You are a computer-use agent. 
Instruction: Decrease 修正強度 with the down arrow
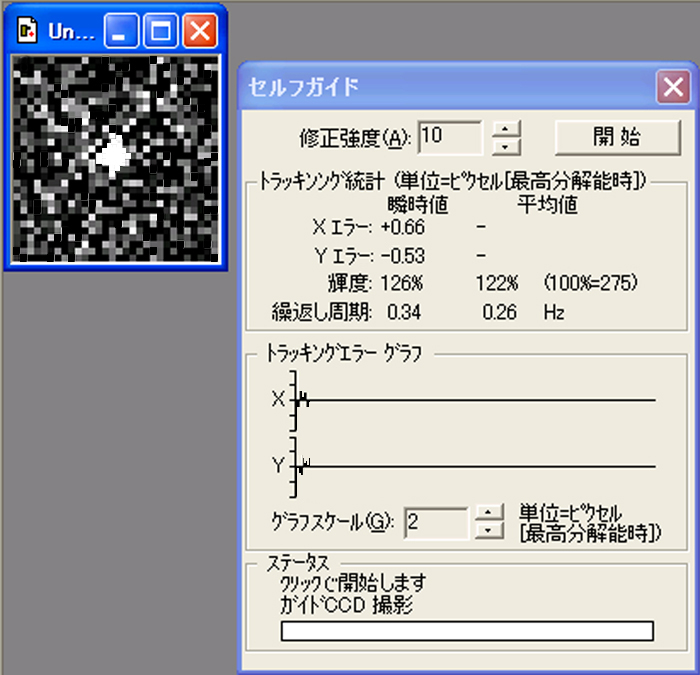pyautogui.click(x=506, y=146)
